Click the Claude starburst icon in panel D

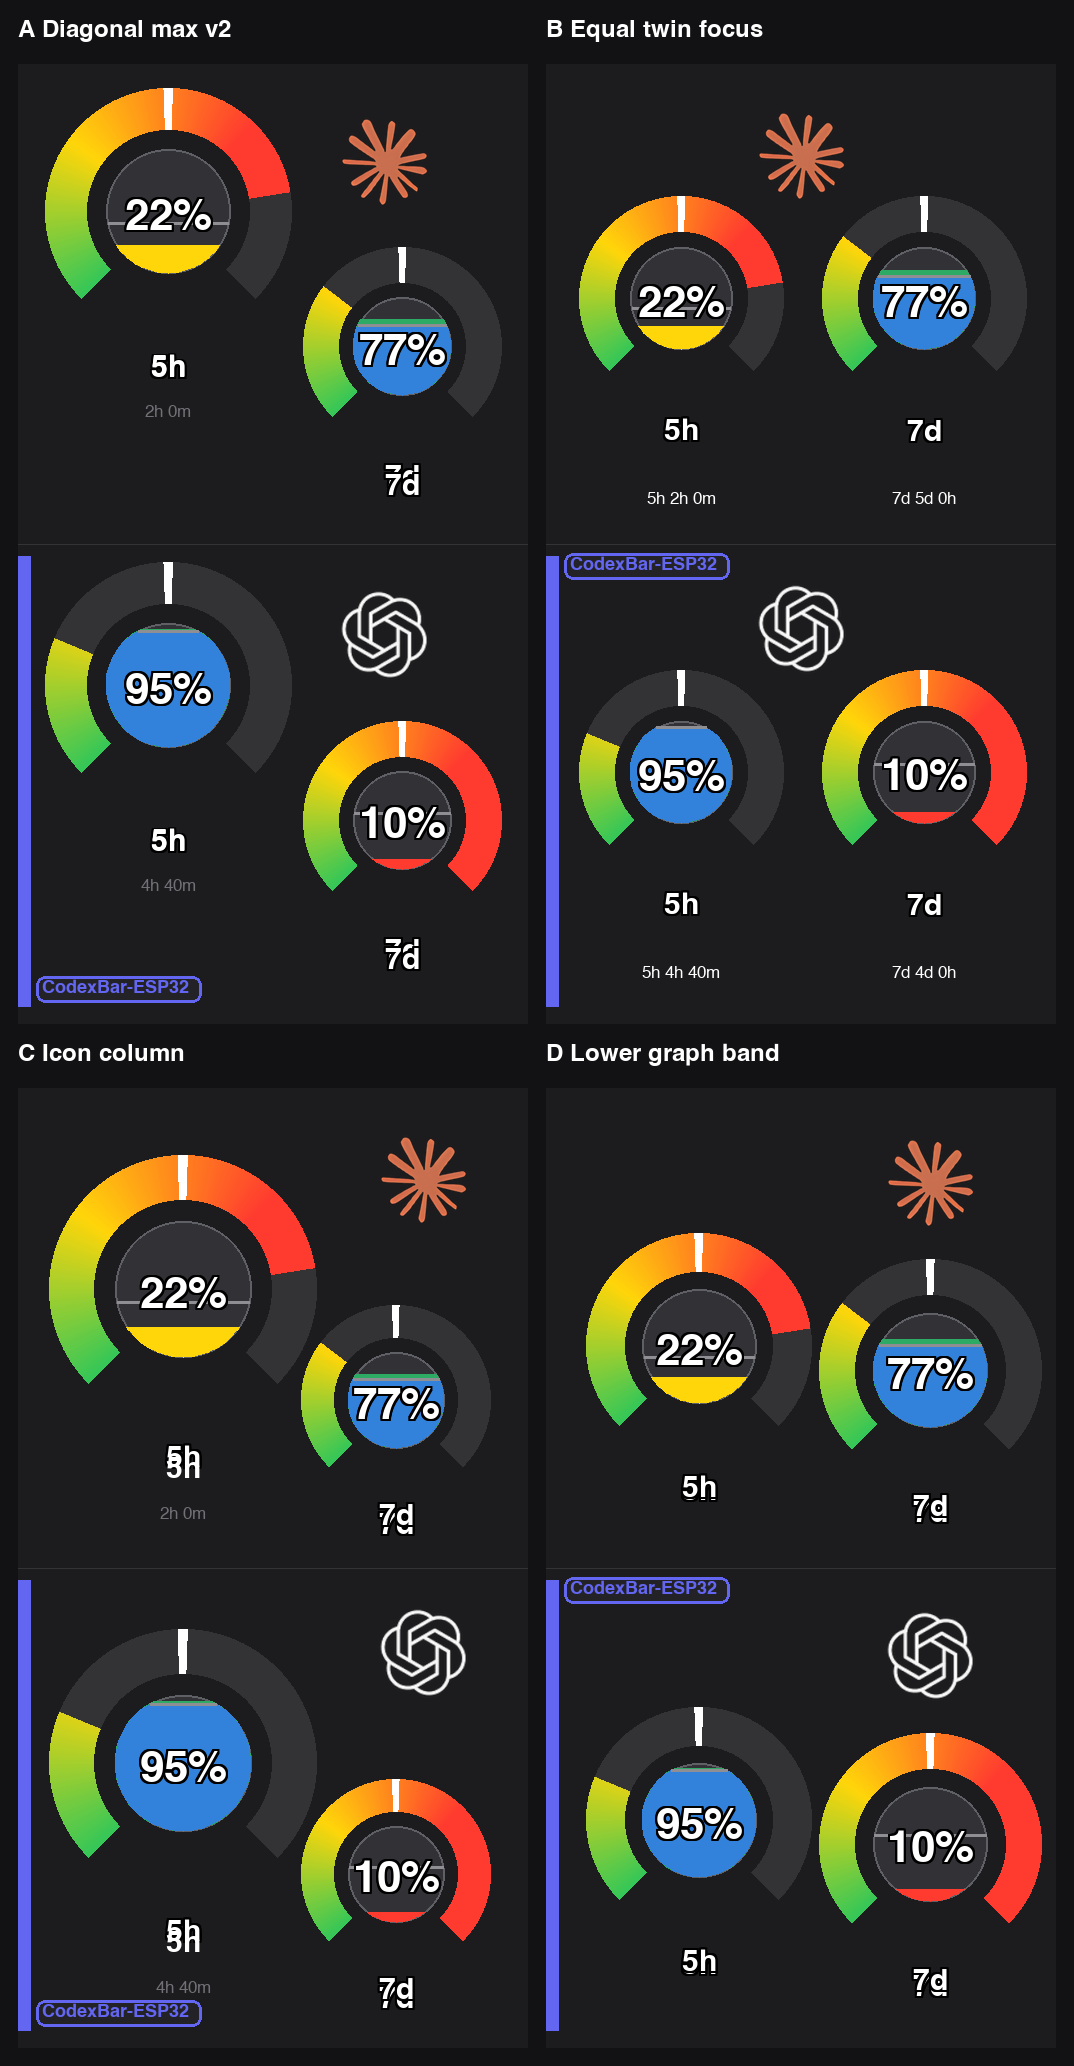(931, 1183)
